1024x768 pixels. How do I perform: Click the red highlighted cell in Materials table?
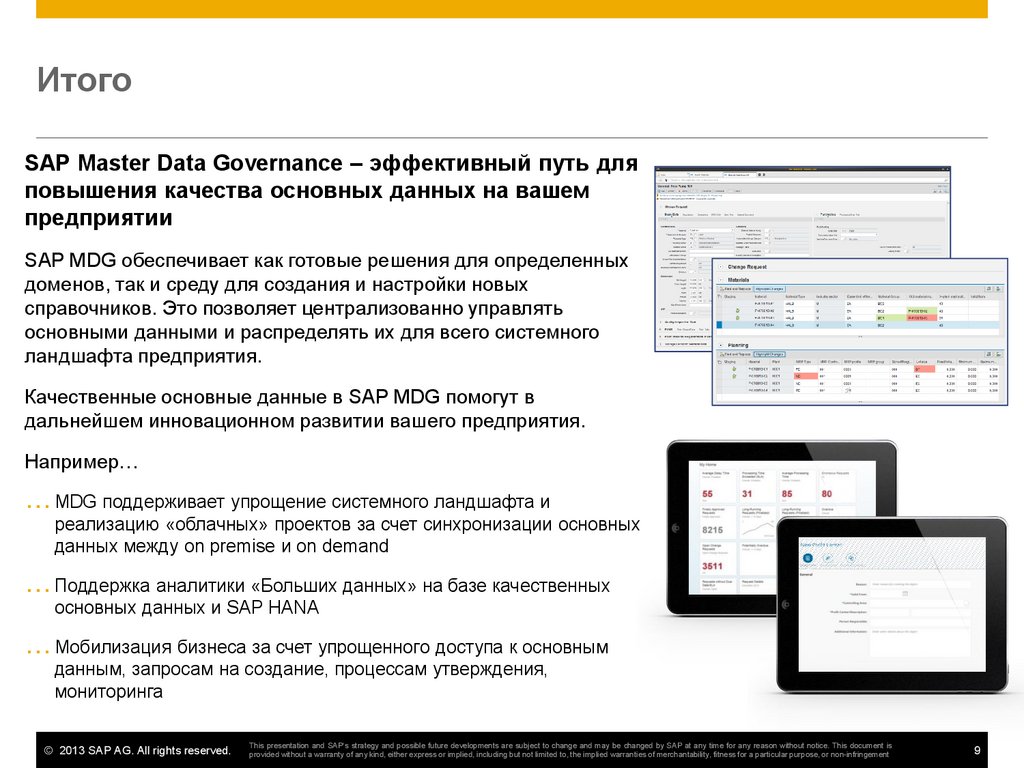(x=919, y=318)
